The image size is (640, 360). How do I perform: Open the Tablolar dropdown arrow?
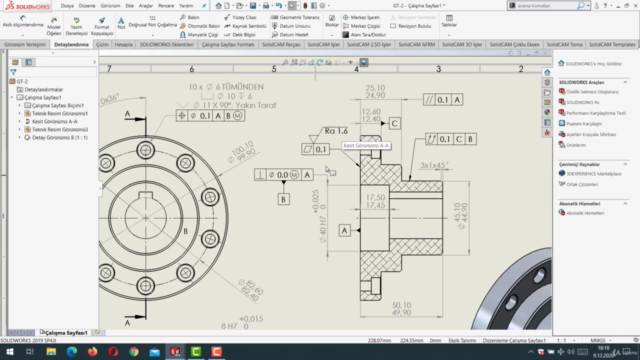[x=449, y=35]
